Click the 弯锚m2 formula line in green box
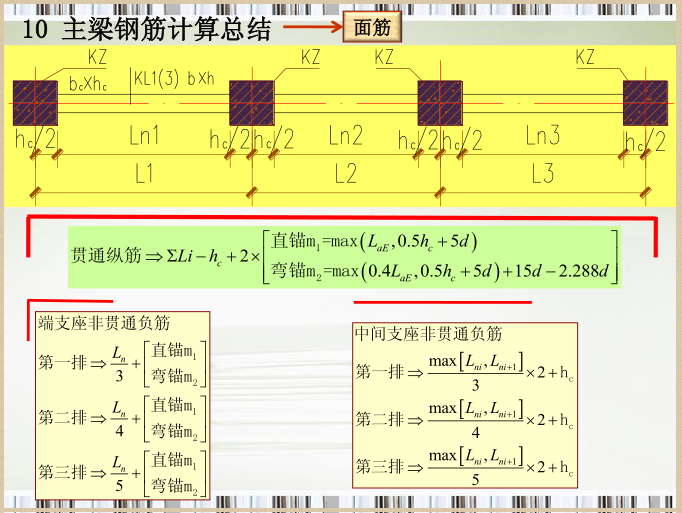 point(440,271)
